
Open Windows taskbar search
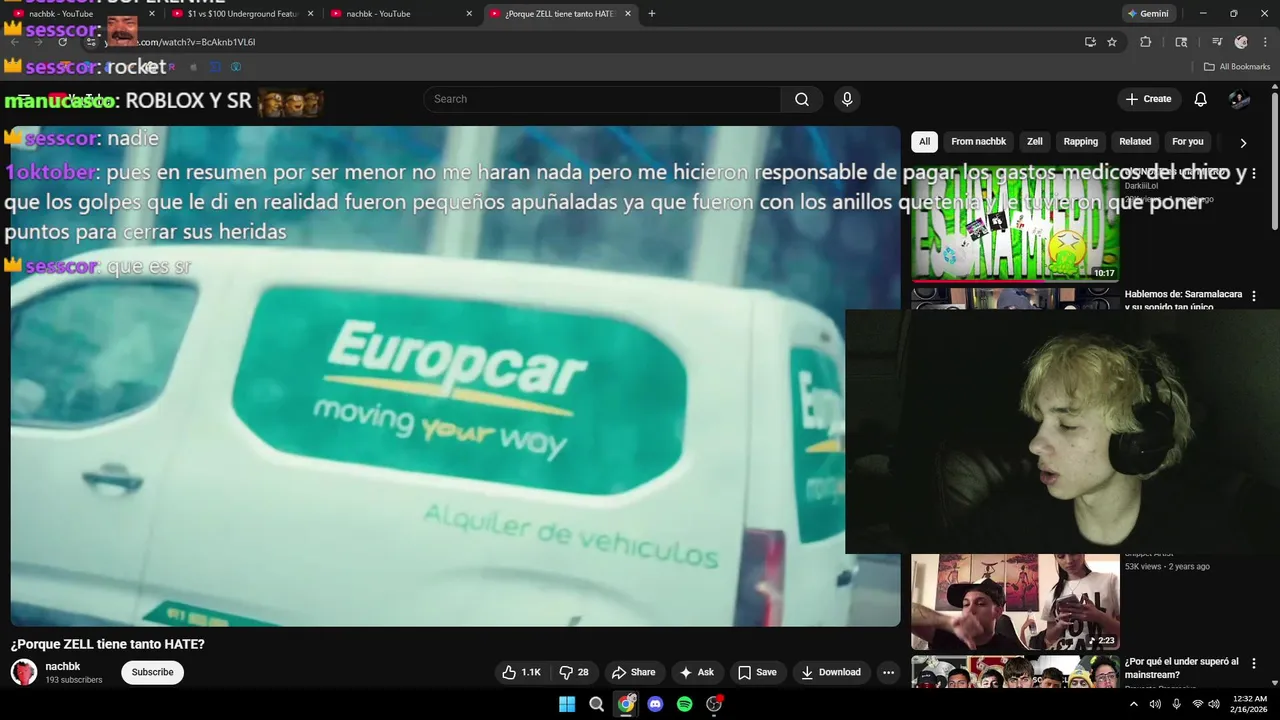(x=597, y=704)
